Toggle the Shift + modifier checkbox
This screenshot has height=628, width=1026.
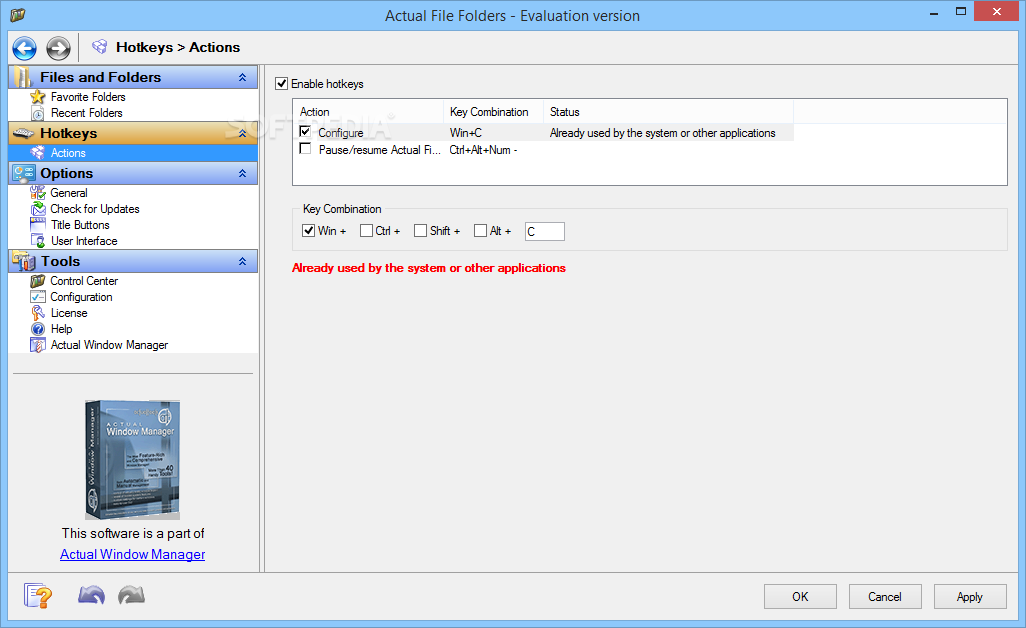point(421,231)
